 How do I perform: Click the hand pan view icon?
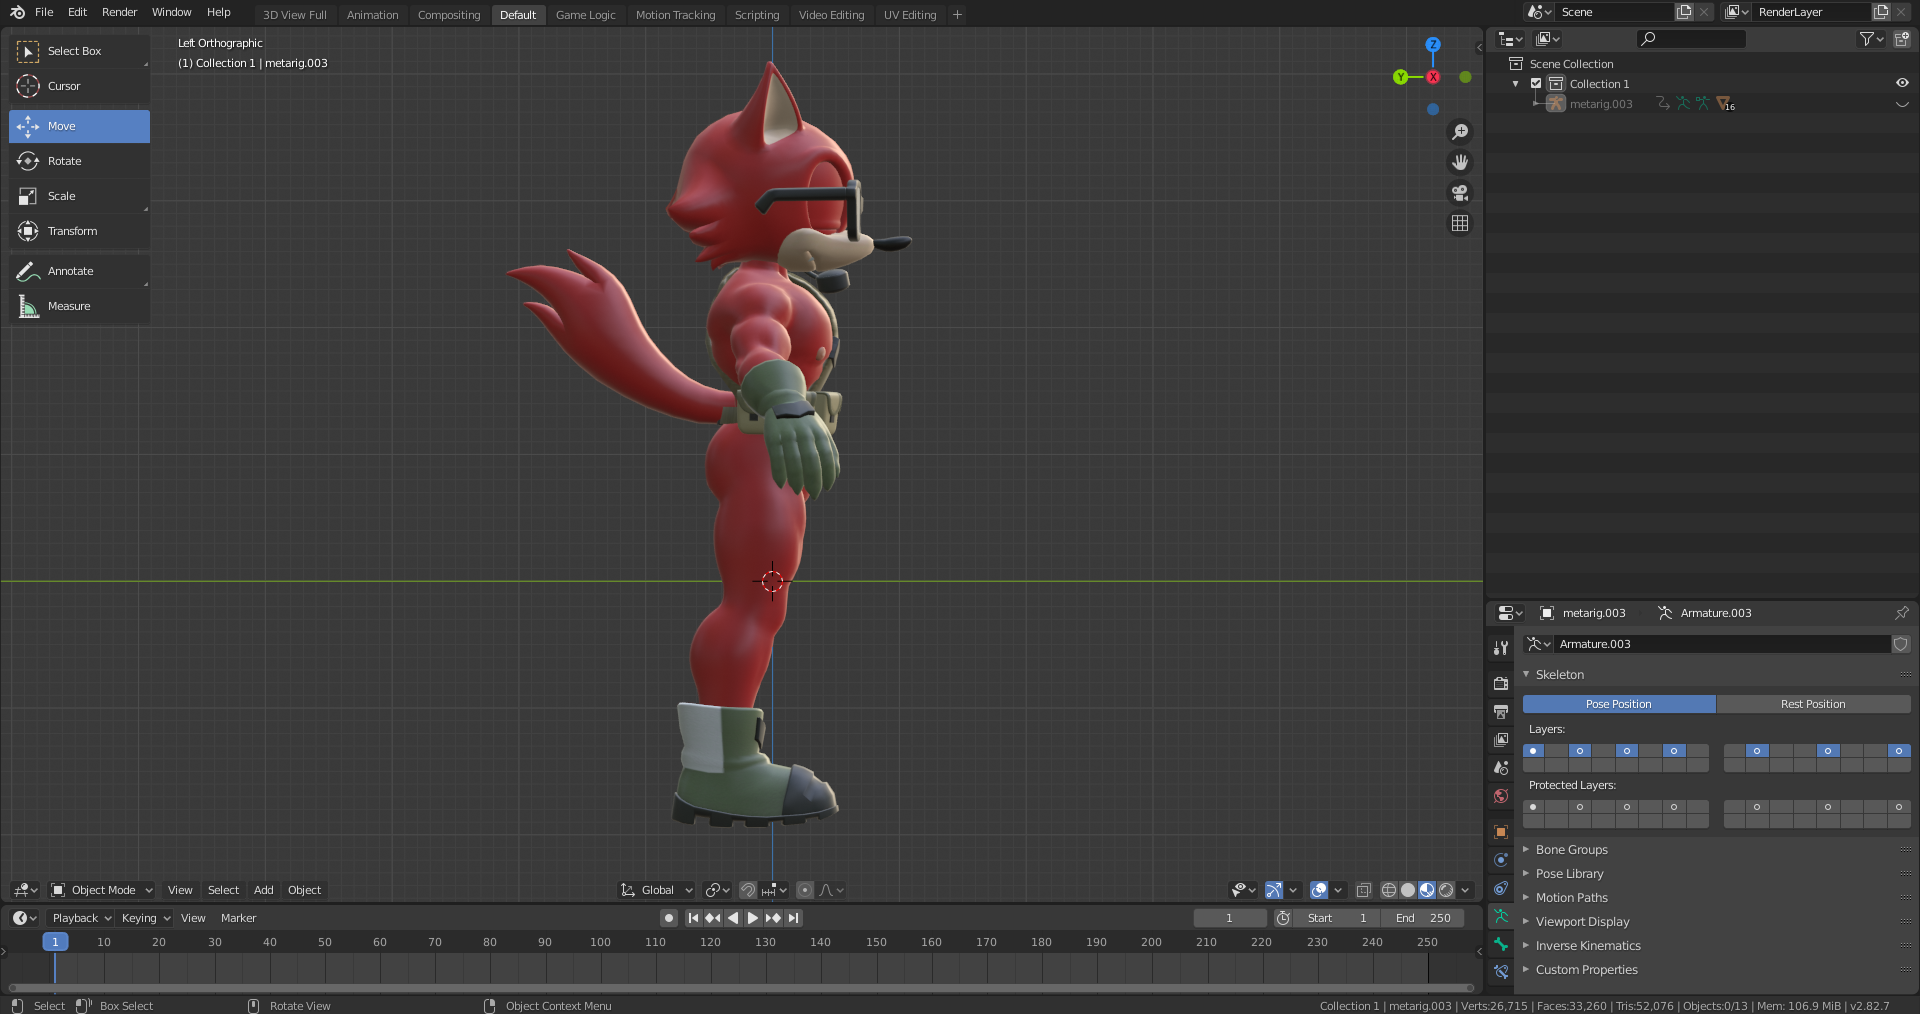click(1460, 162)
